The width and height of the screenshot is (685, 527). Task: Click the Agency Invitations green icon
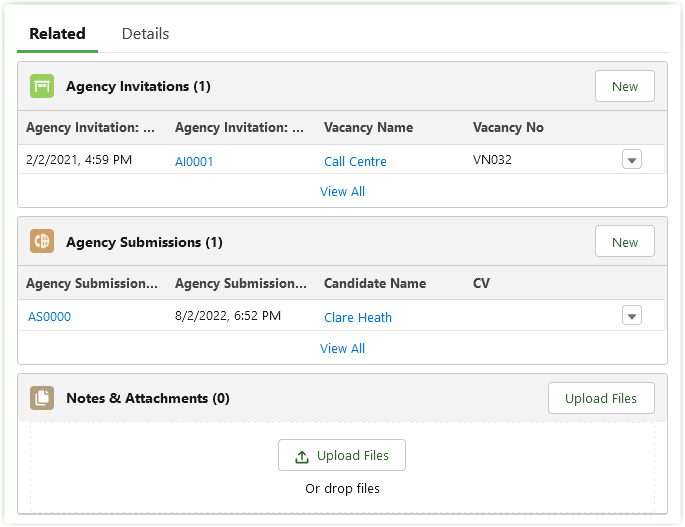point(42,86)
